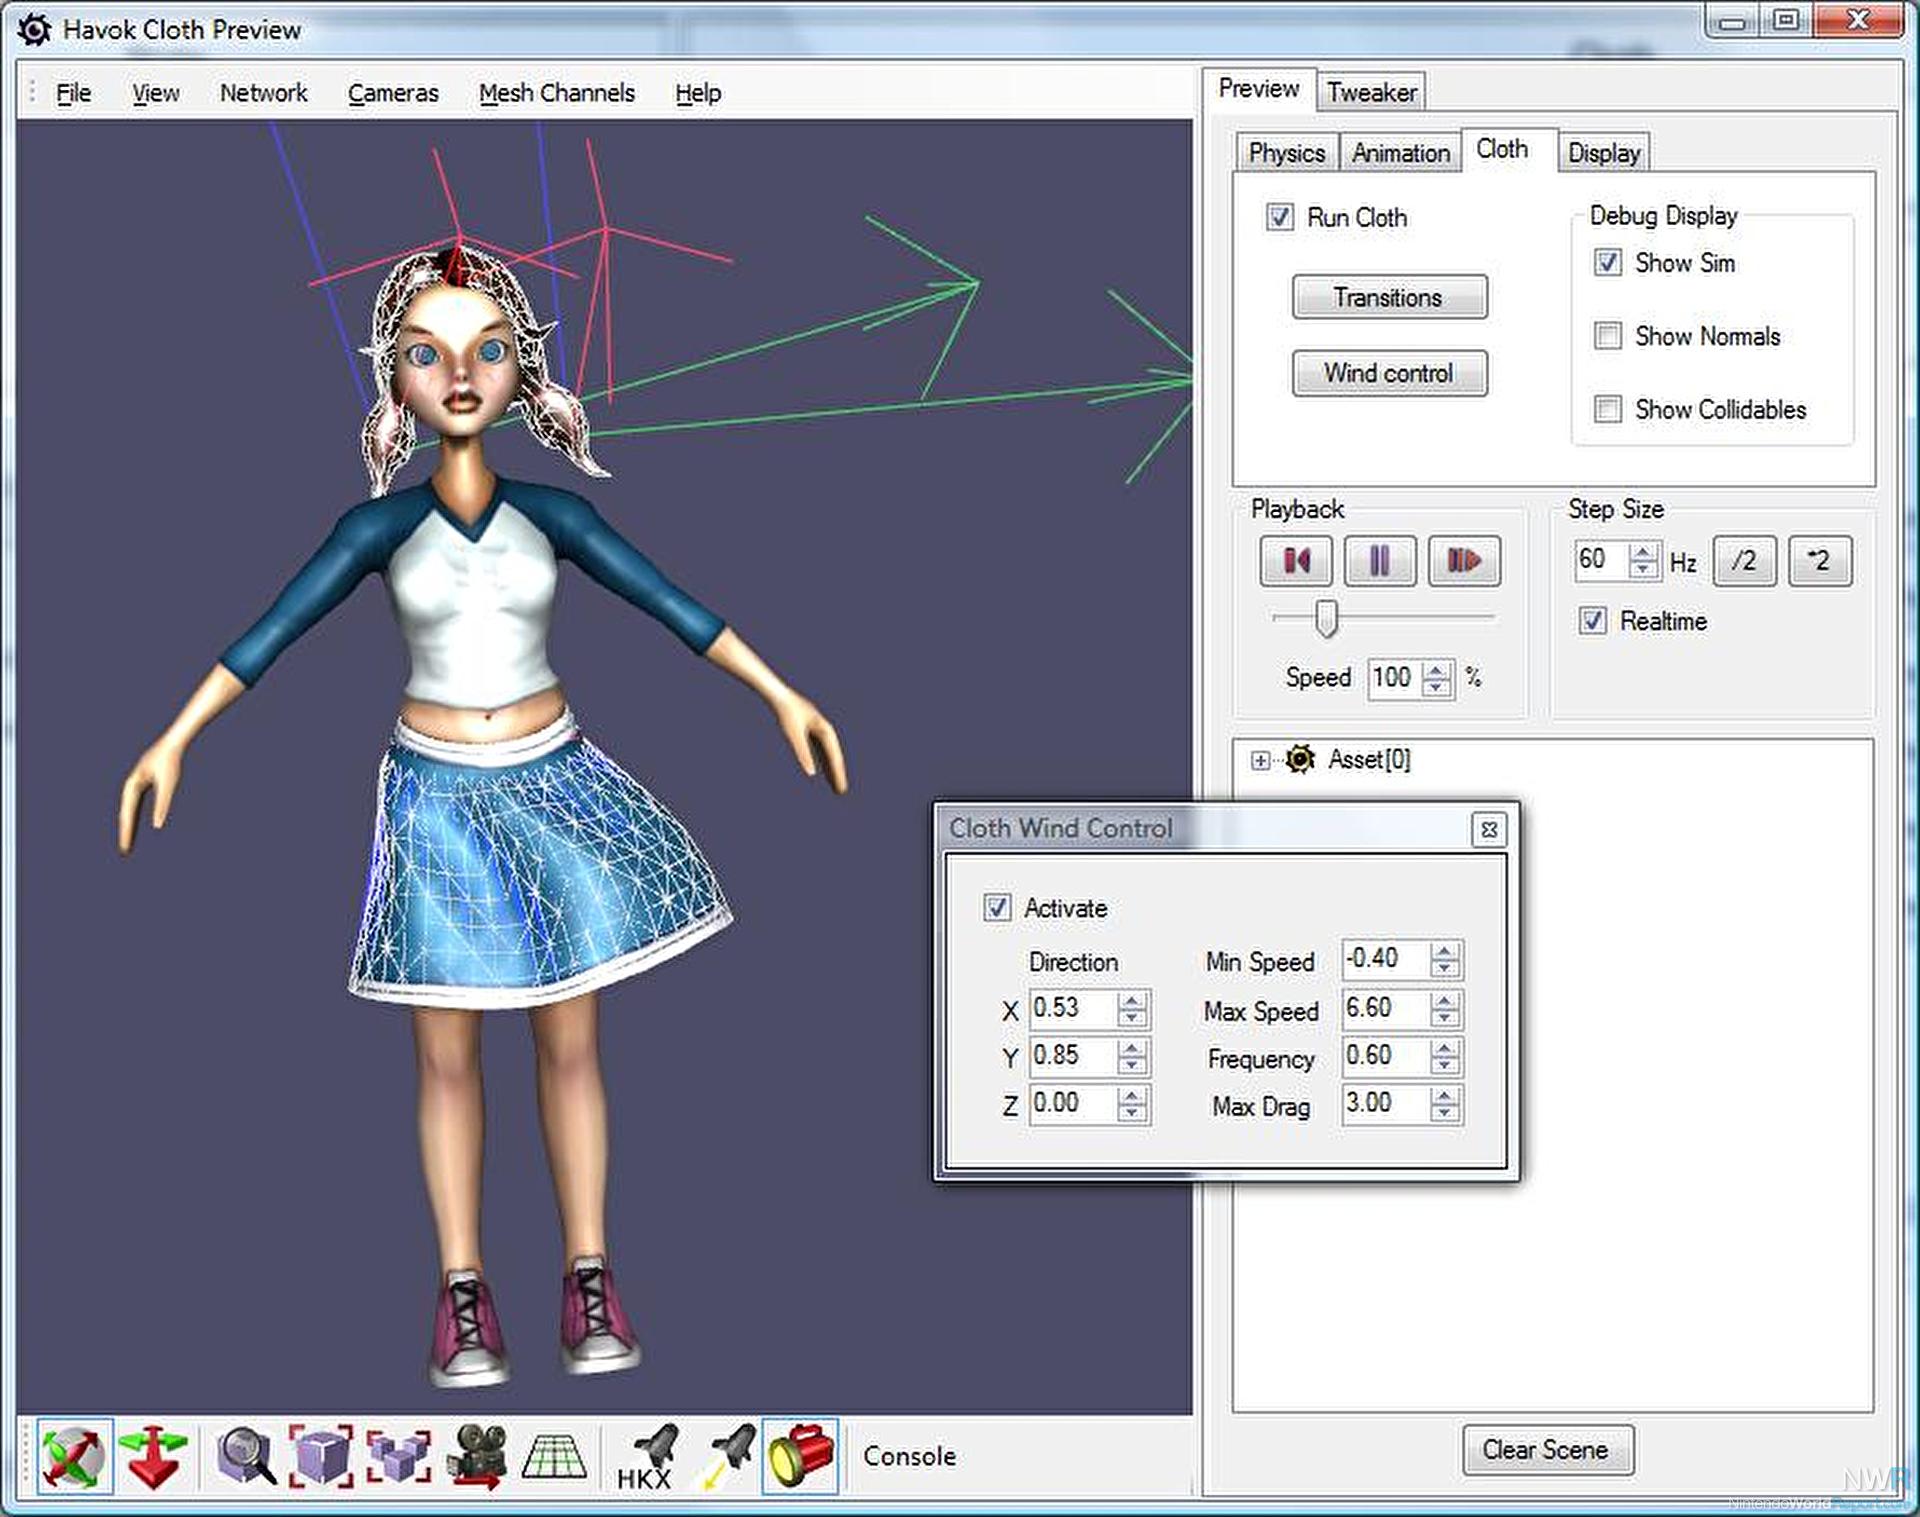This screenshot has height=1517, width=1920.
Task: Open the Cameras menu
Action: (x=393, y=93)
